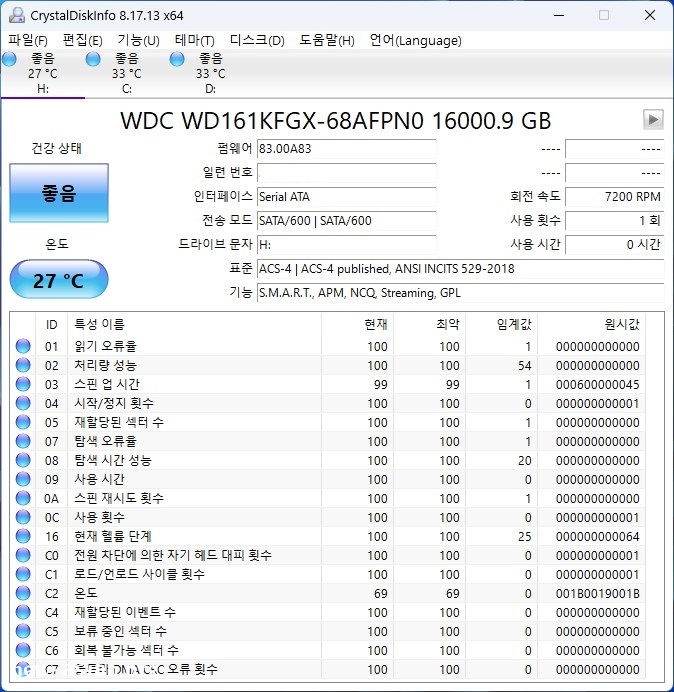Click status orb for attribute C2 온도
This screenshot has height=692, width=674.
pos(23,593)
